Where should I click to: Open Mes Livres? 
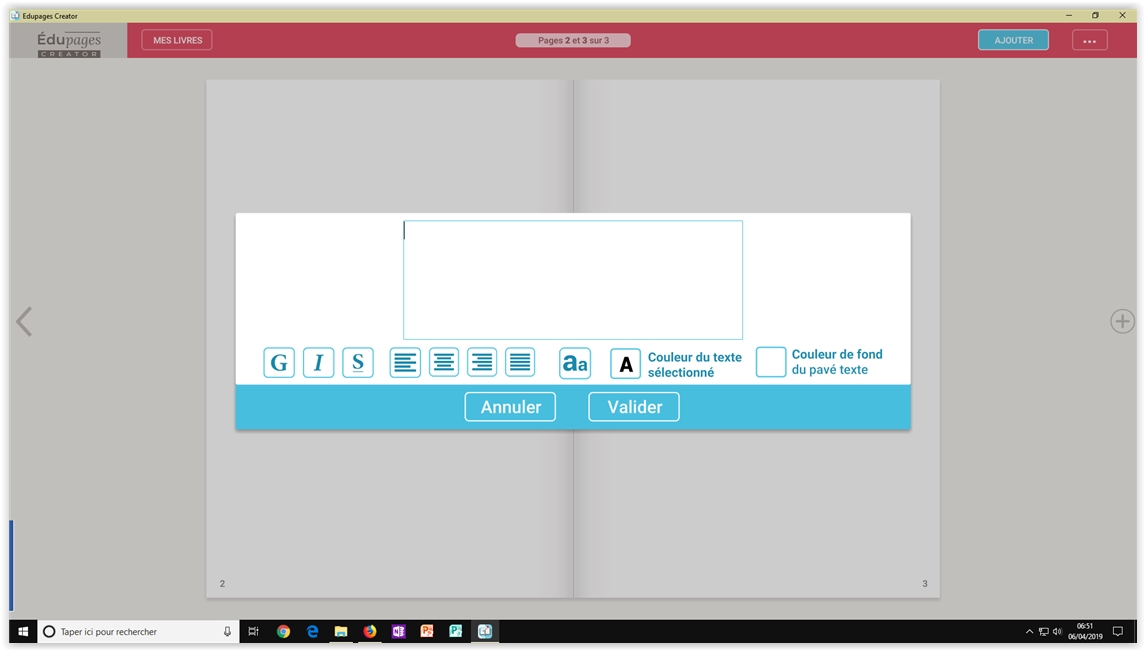(x=177, y=40)
